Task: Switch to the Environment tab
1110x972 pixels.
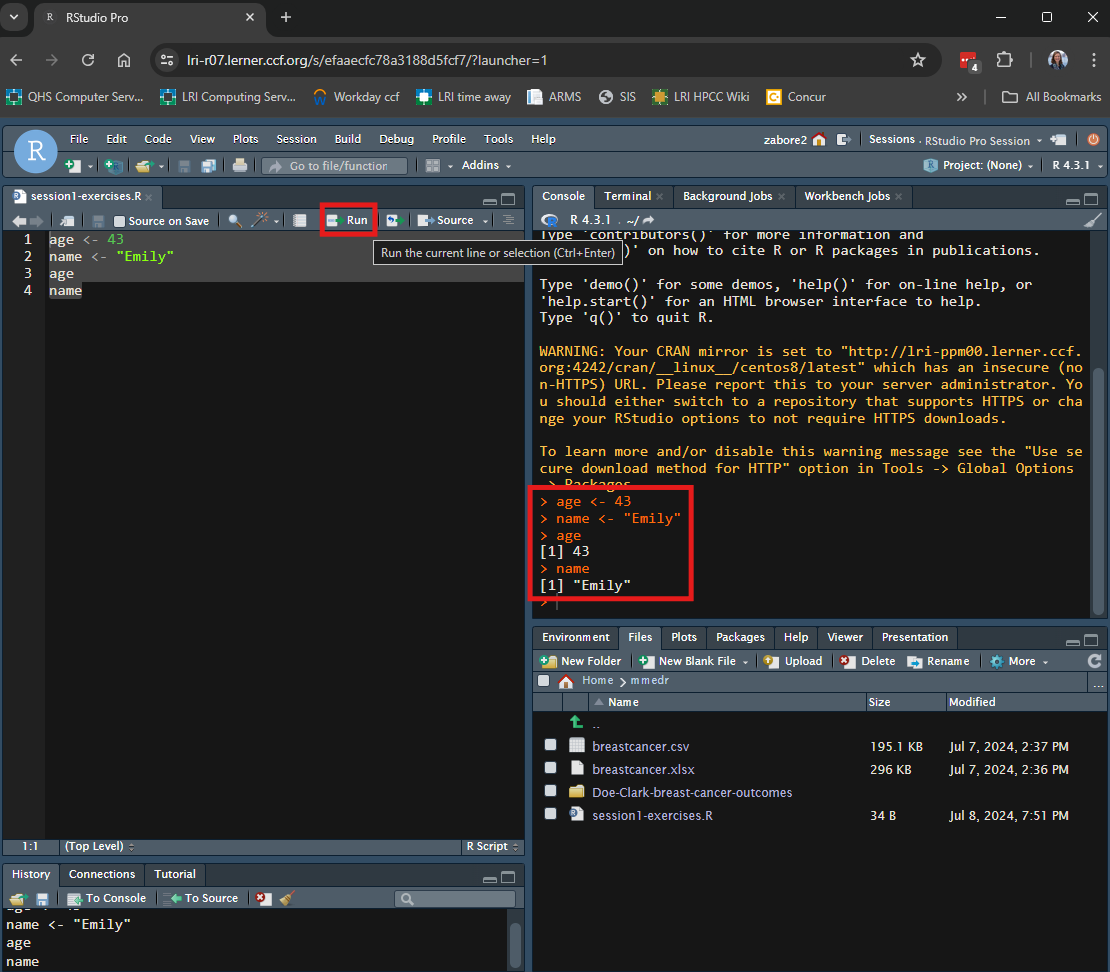Action: (576, 637)
